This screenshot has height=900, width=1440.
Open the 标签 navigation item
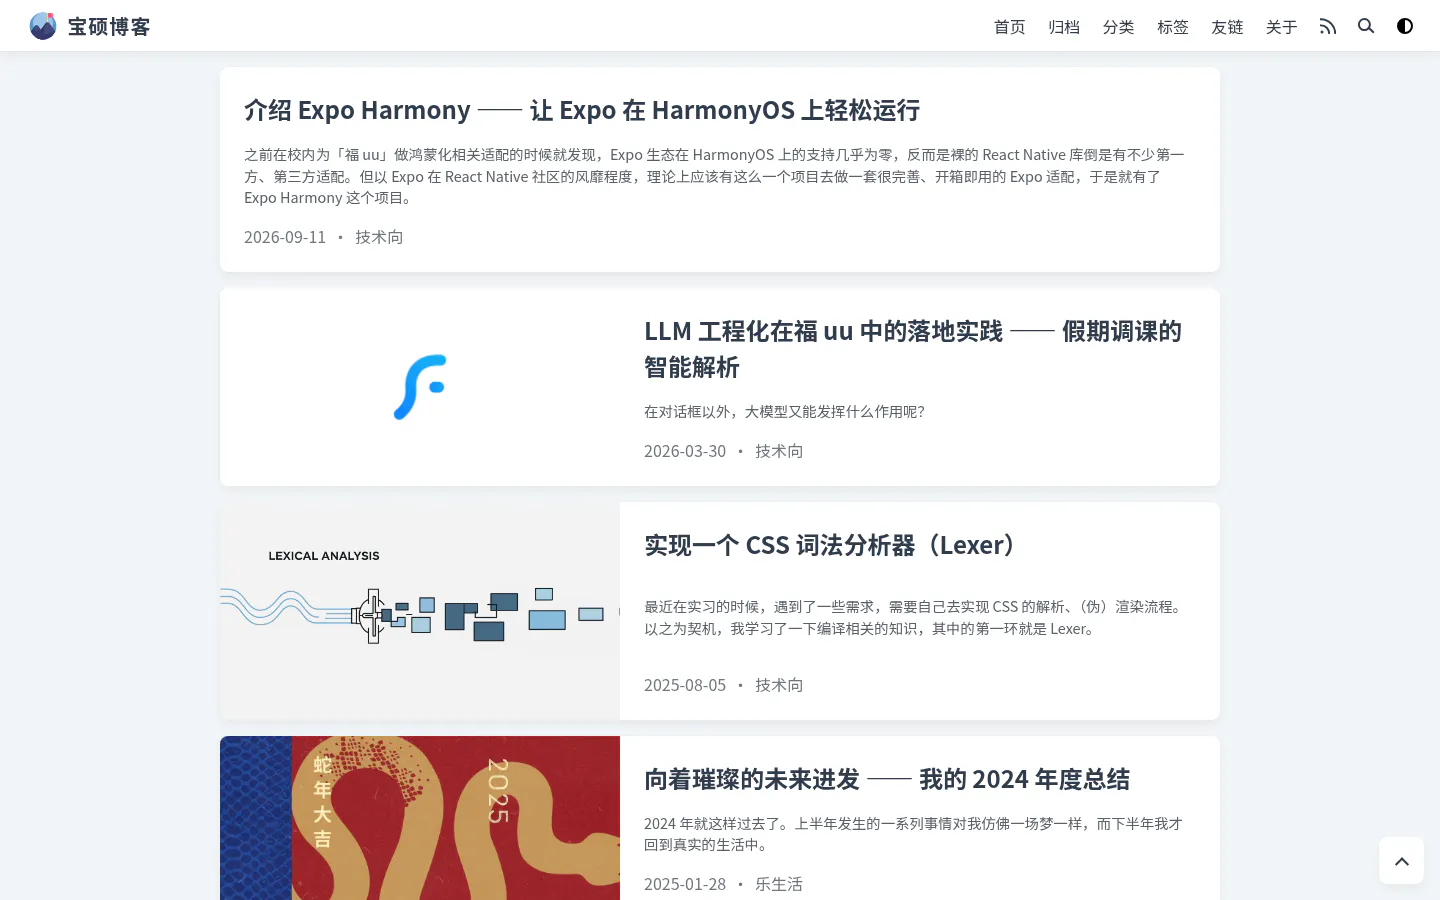tap(1173, 27)
